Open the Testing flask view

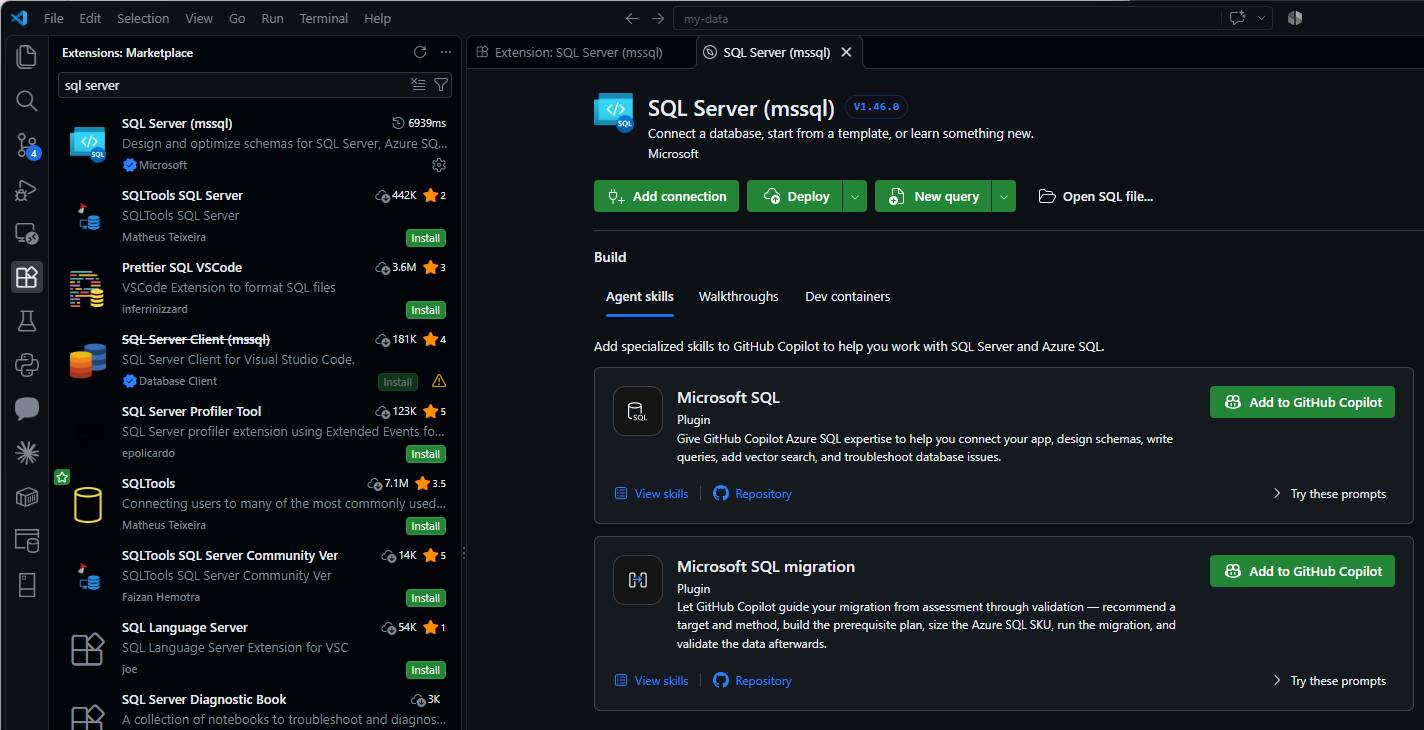click(27, 321)
